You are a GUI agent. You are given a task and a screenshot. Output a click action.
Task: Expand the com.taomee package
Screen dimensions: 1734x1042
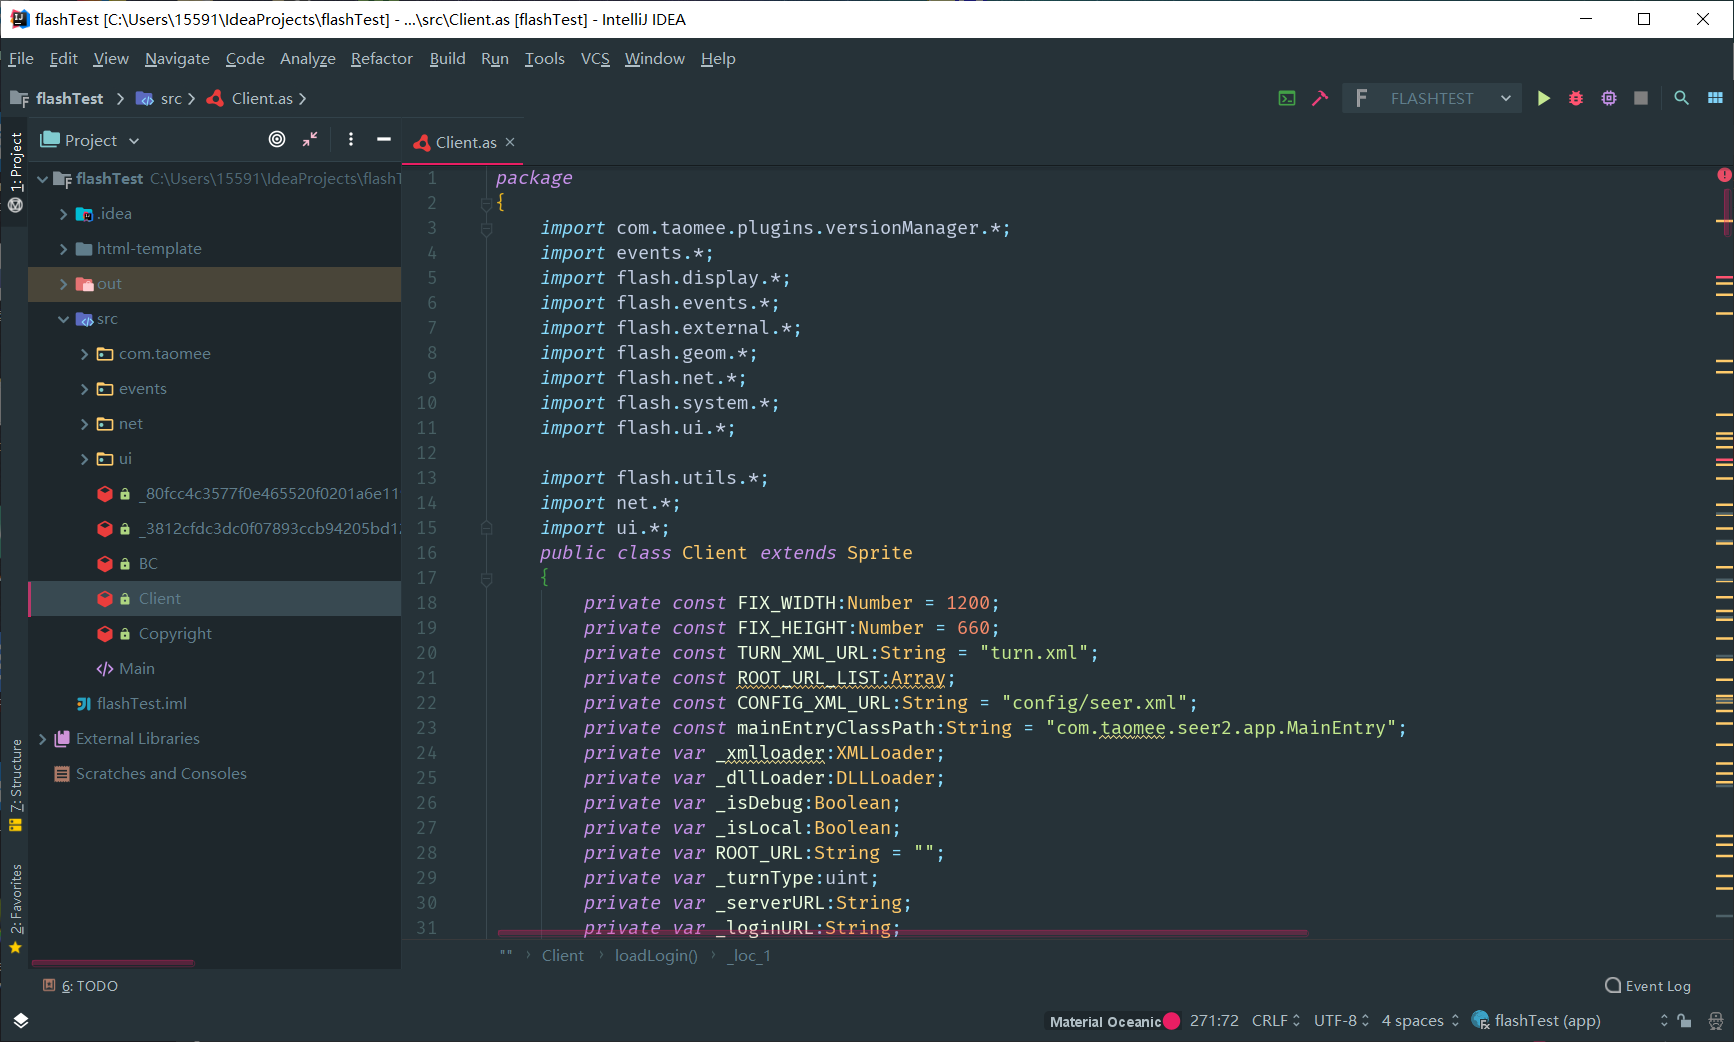(84, 354)
